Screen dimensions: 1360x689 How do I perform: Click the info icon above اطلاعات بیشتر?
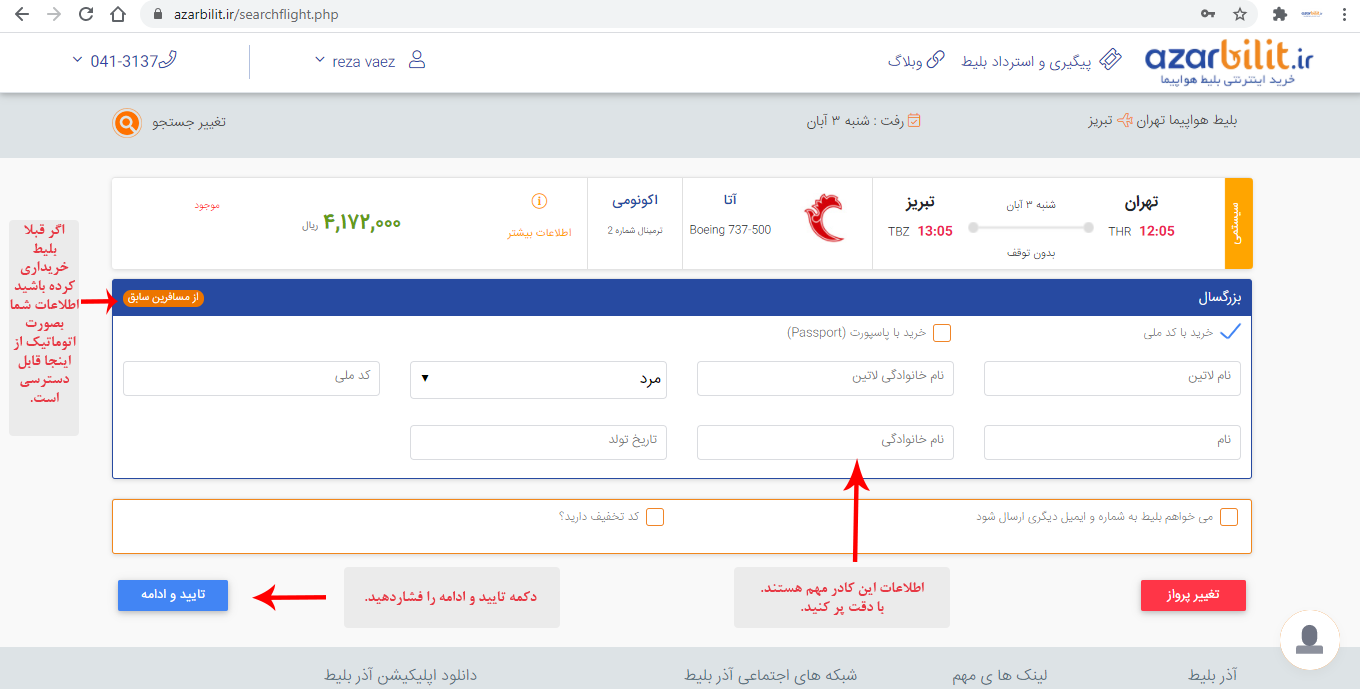click(539, 202)
